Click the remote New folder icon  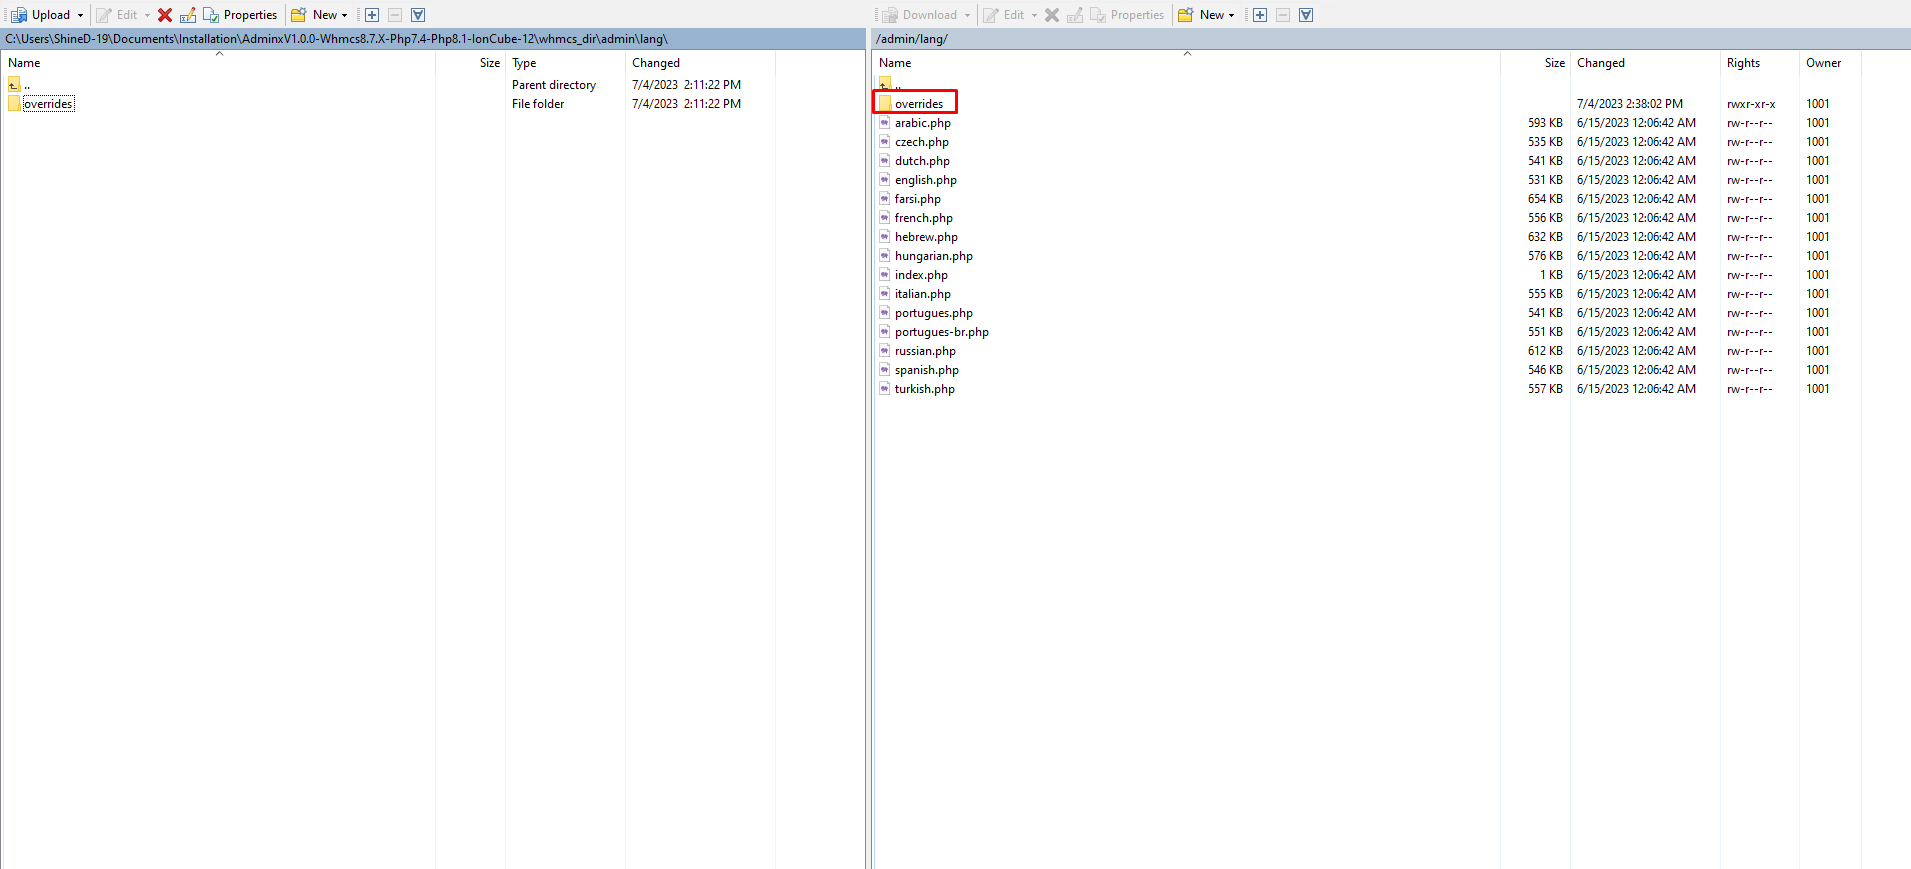tap(1186, 15)
